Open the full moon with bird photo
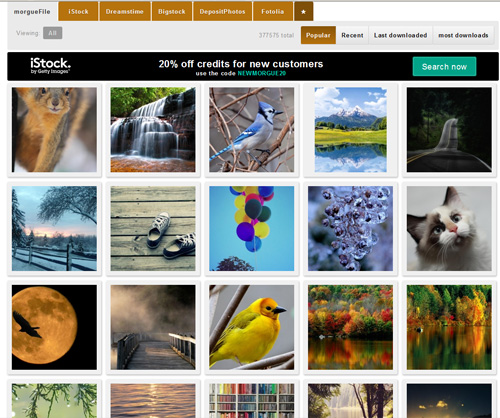This screenshot has height=418, width=500. click(54, 327)
